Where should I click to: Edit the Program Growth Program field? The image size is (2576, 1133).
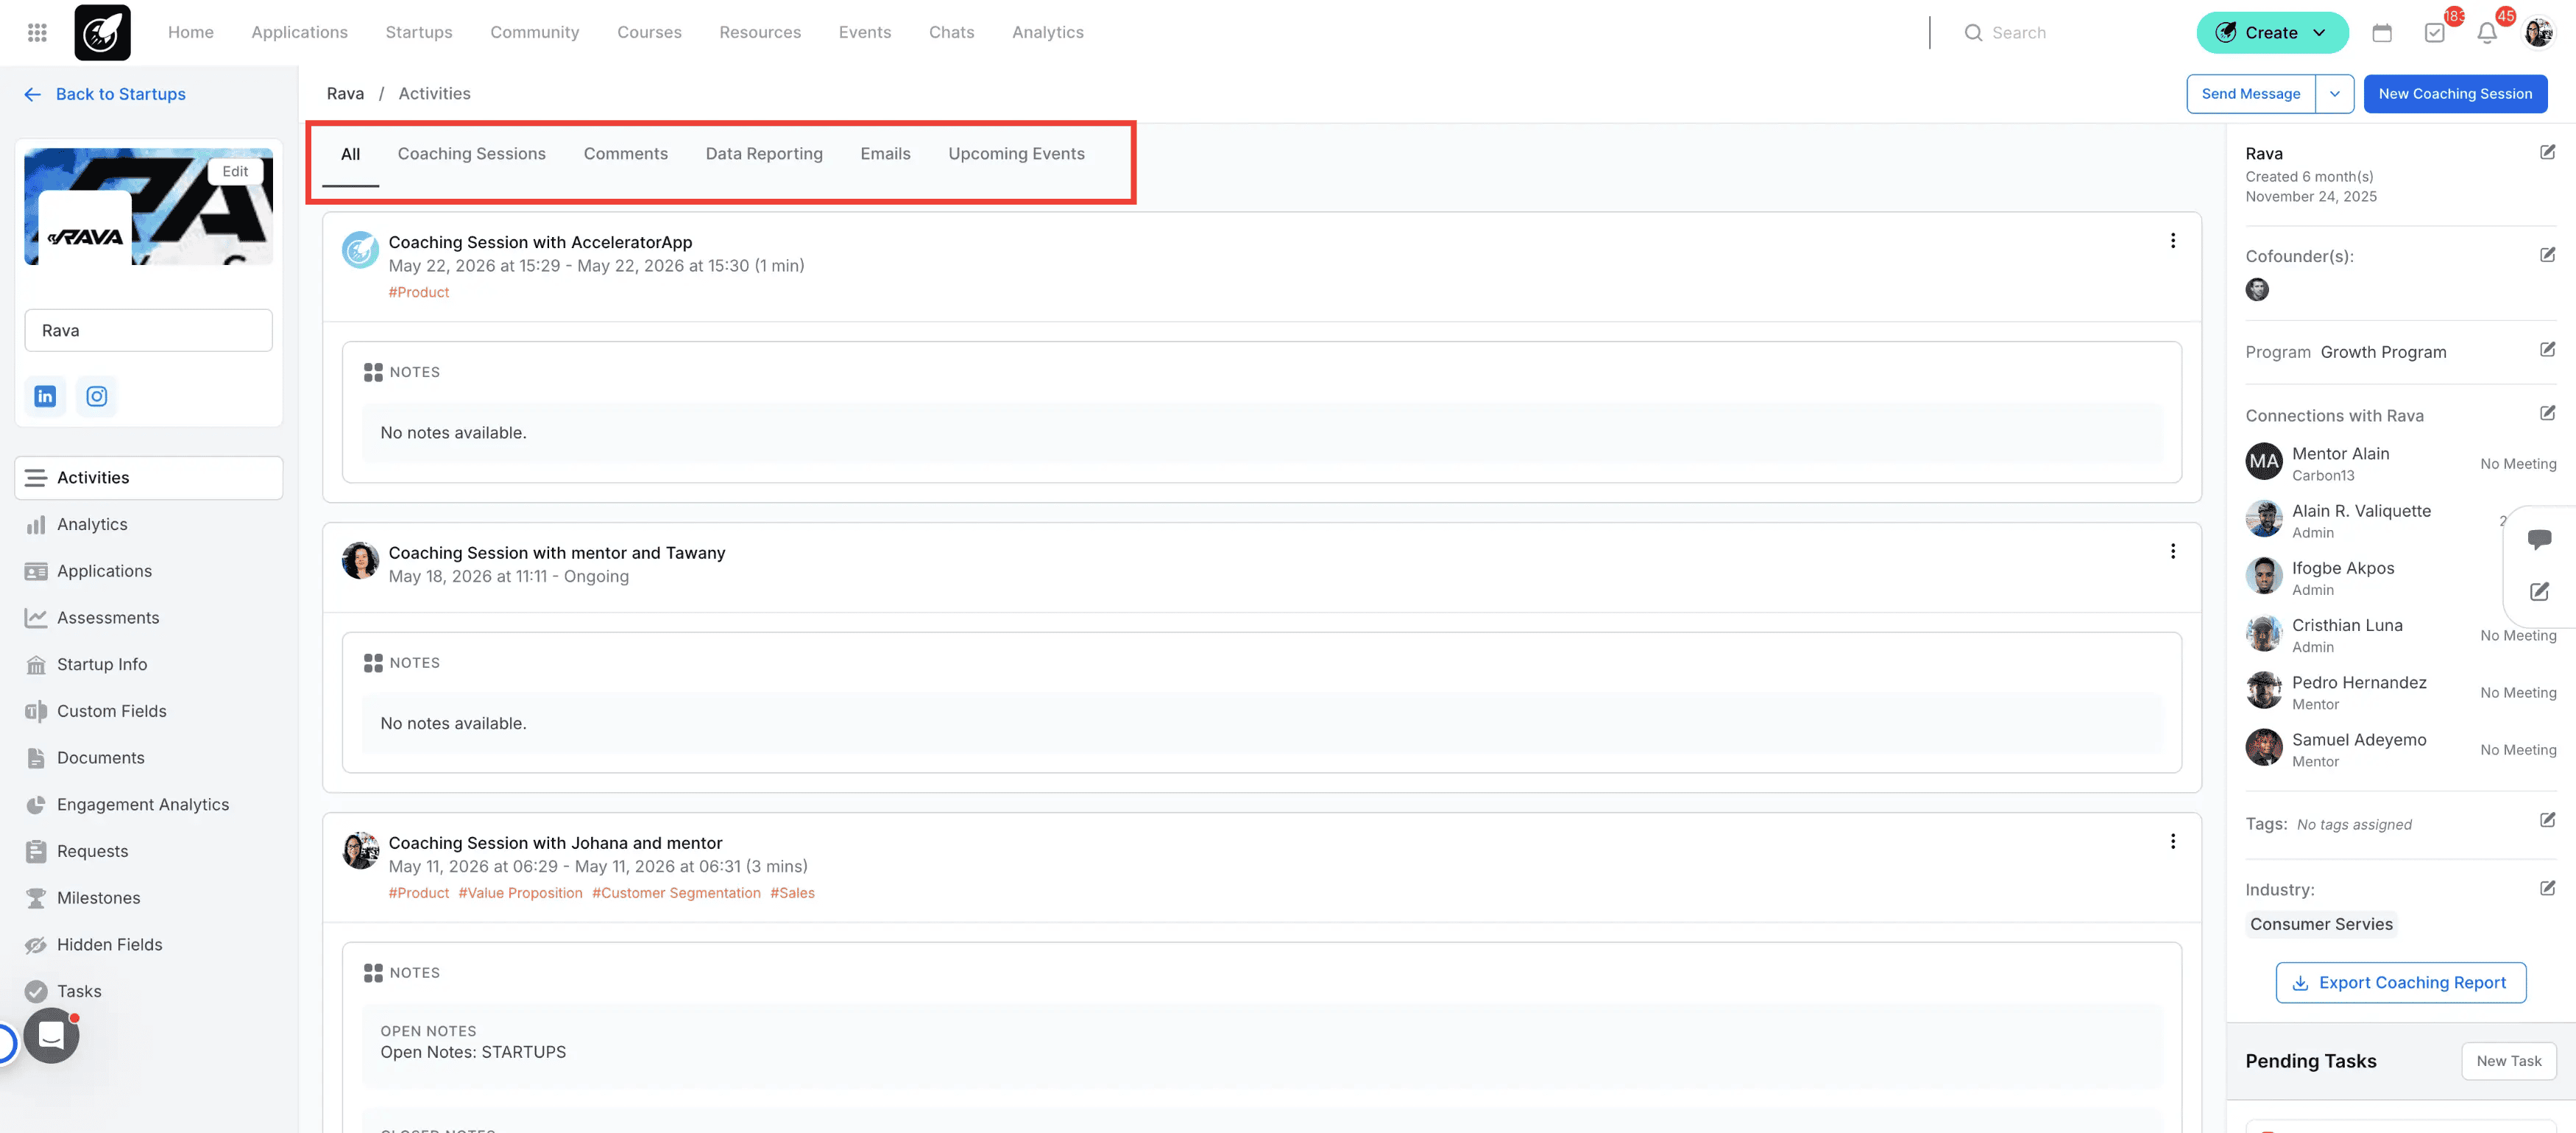[x=2547, y=350]
